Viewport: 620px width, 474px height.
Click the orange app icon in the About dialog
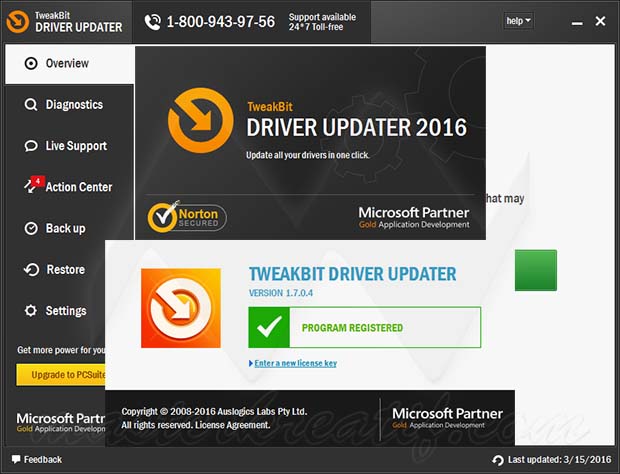(x=181, y=308)
